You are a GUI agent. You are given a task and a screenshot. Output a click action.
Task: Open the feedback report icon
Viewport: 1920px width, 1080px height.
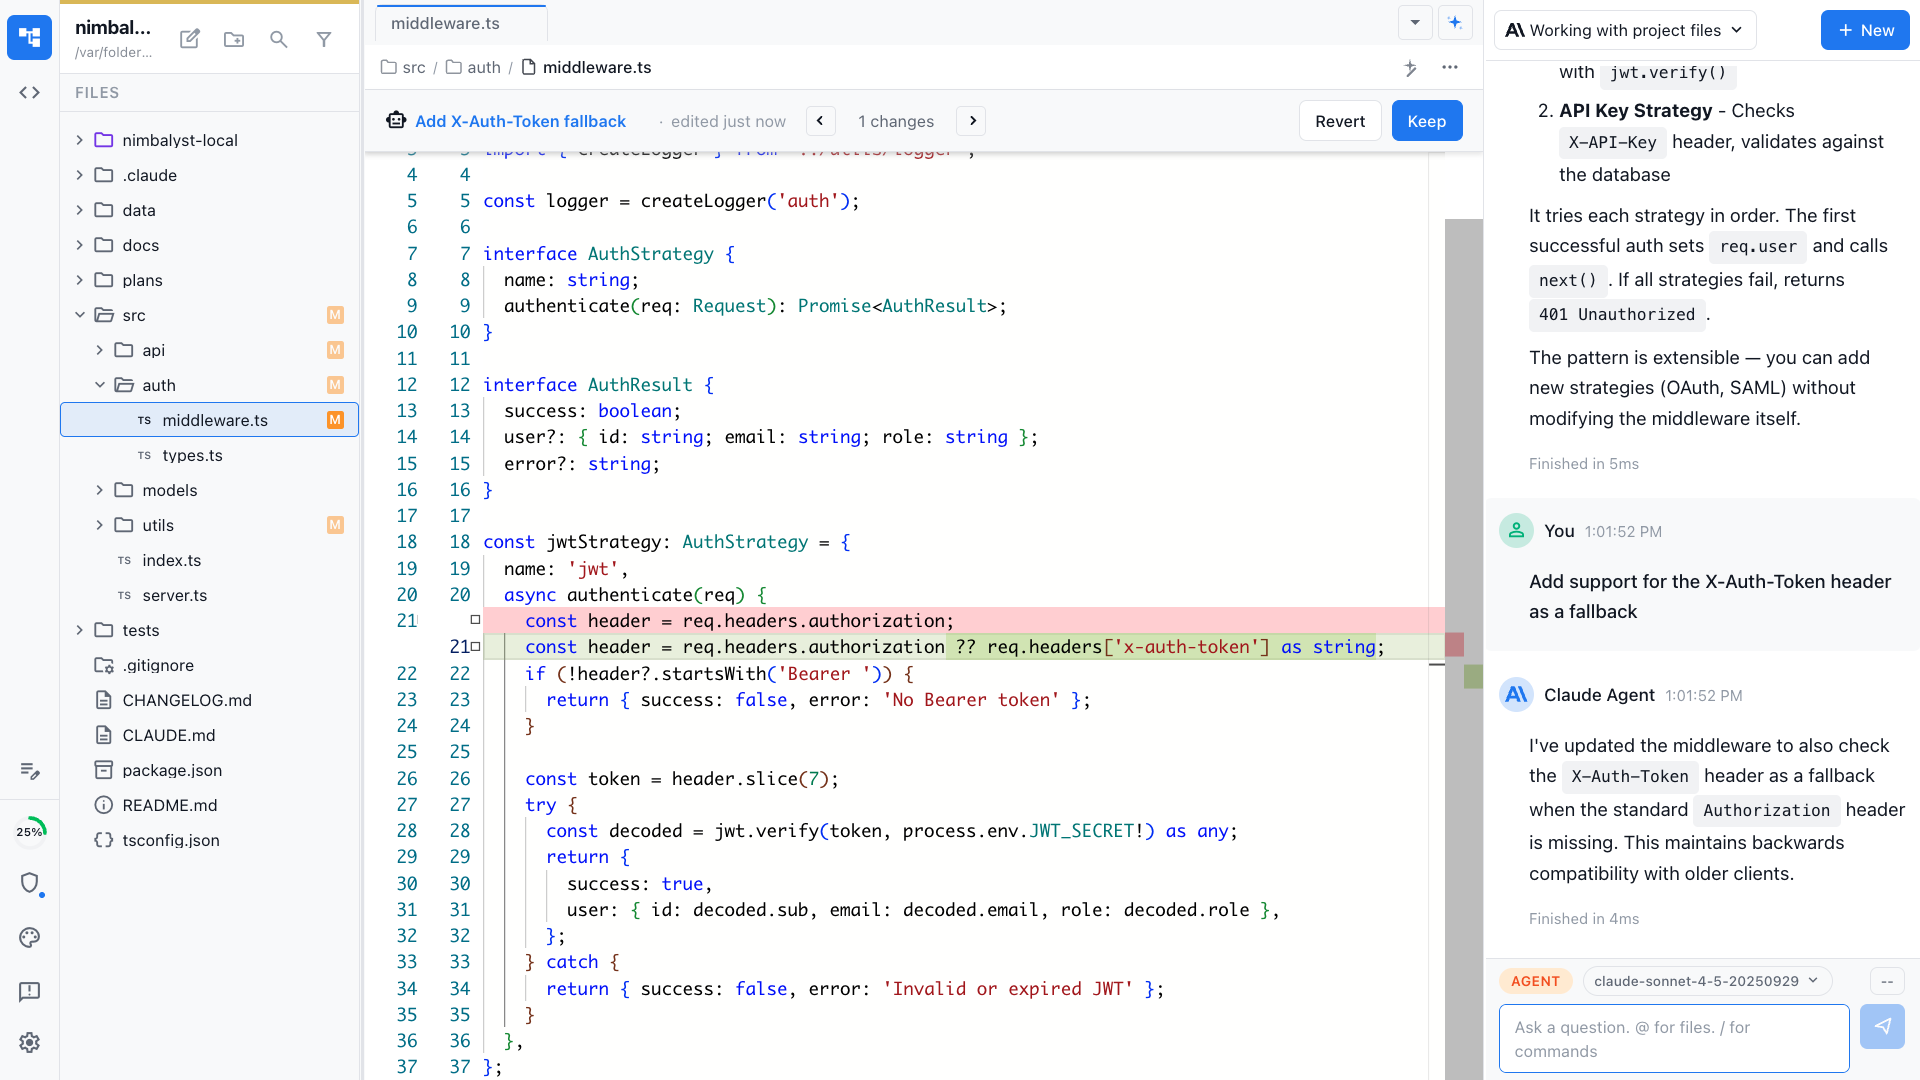pyautogui.click(x=30, y=992)
